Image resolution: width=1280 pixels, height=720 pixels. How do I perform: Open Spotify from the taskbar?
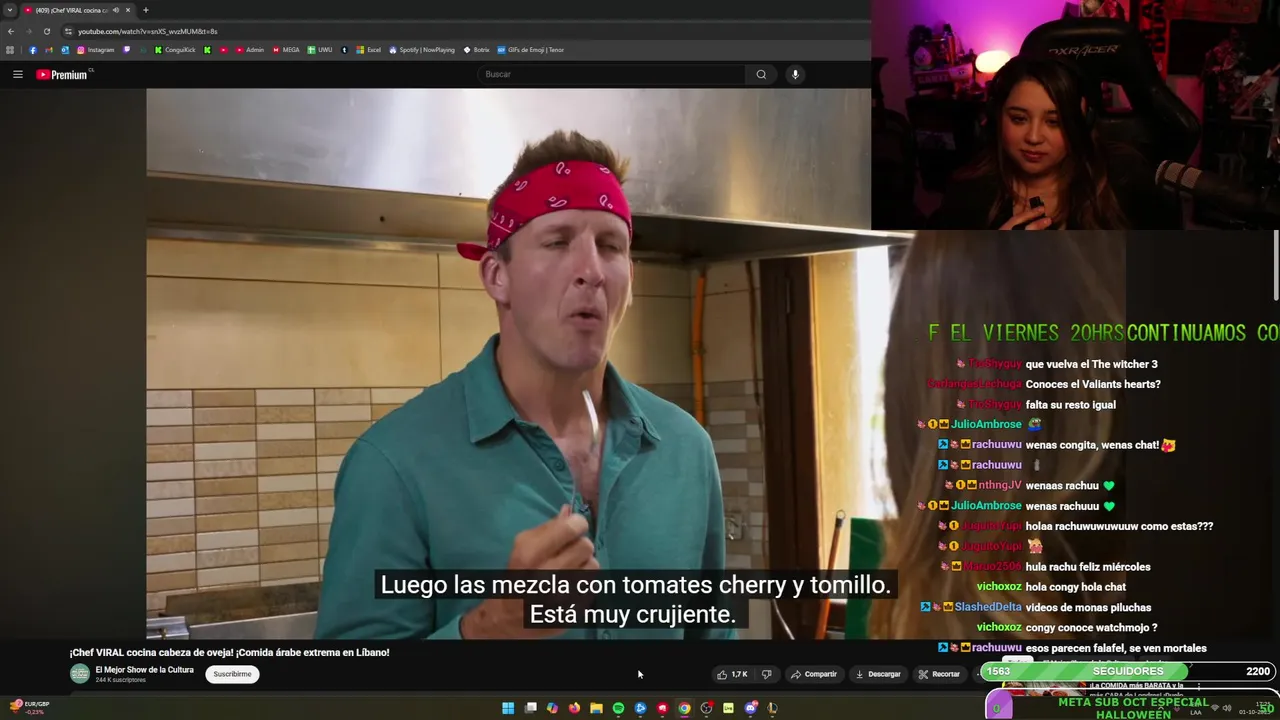click(x=618, y=708)
